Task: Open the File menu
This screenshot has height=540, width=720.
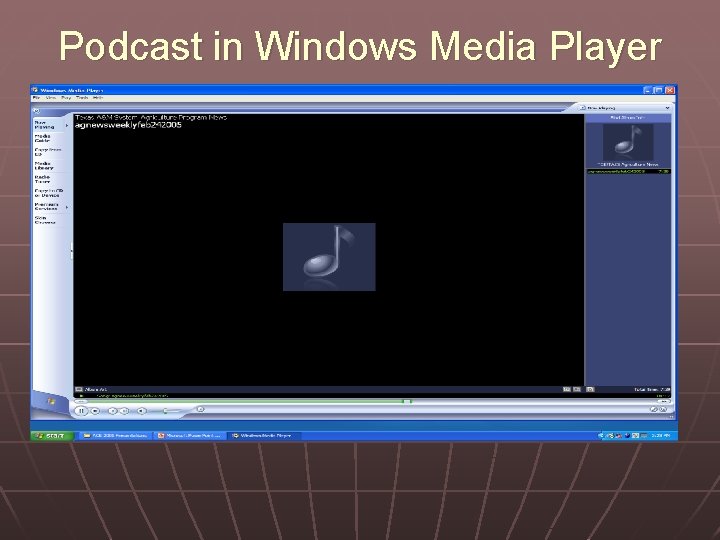Action: (36, 98)
